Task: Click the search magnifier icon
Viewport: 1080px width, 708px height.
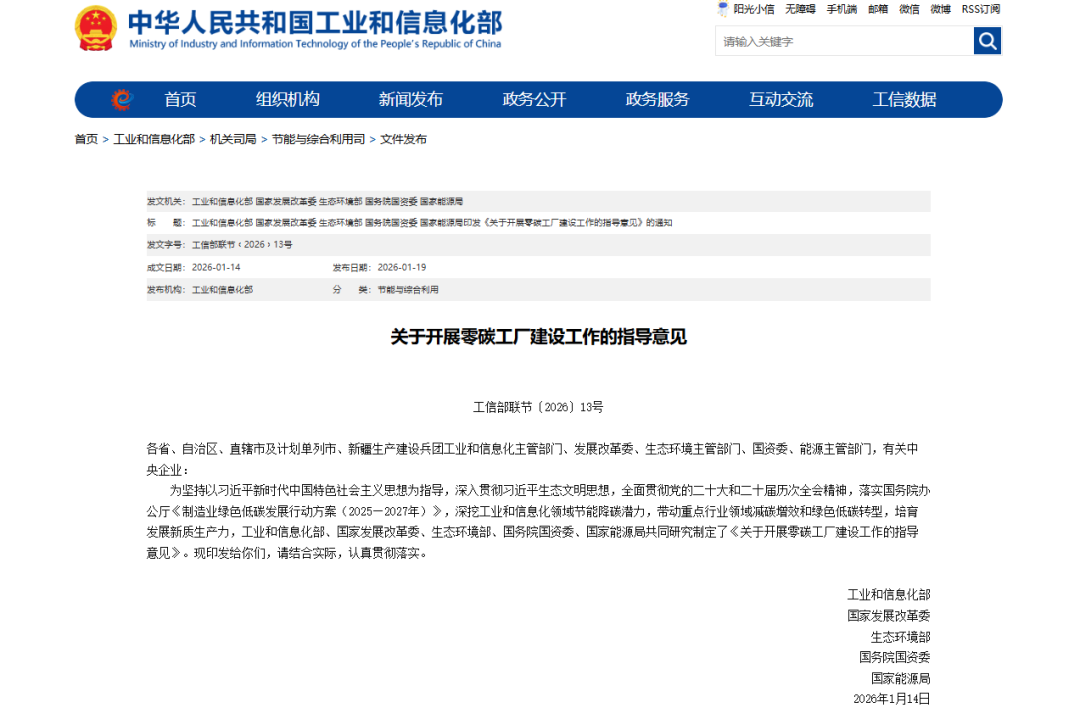Action: coord(987,41)
